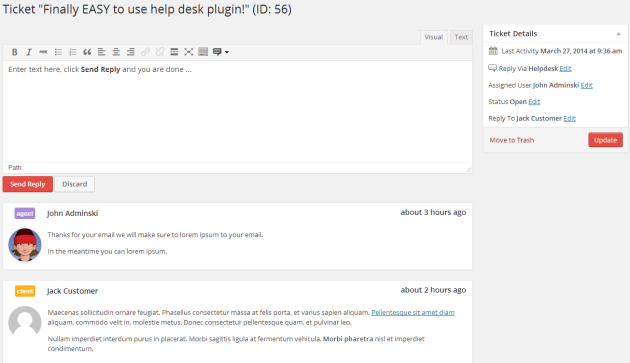
Task: Align text center
Action: point(116,52)
